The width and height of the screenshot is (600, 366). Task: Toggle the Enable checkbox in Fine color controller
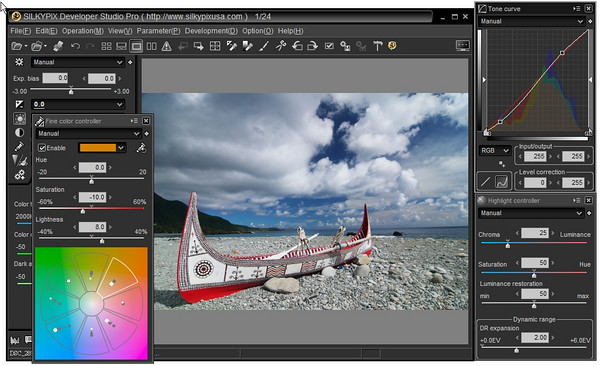(x=42, y=148)
